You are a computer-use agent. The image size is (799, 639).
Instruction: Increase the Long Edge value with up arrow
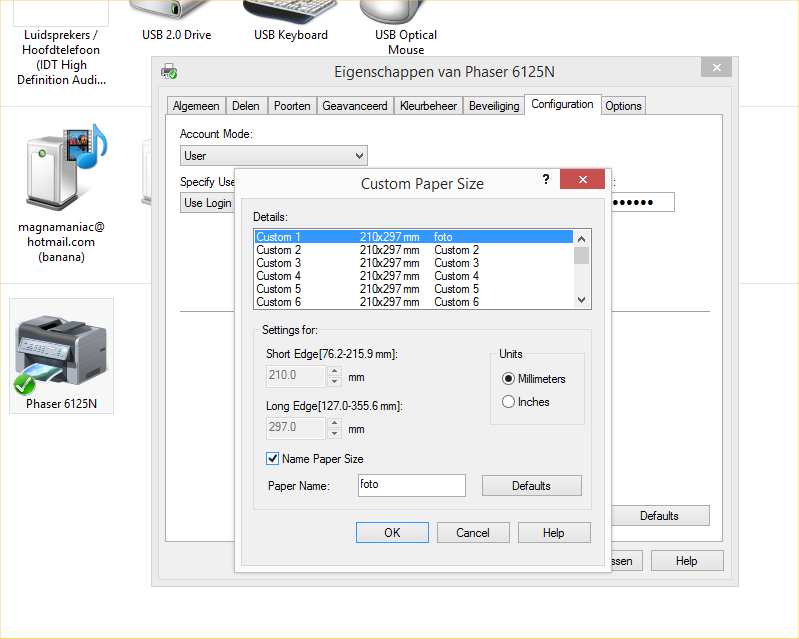click(334, 423)
